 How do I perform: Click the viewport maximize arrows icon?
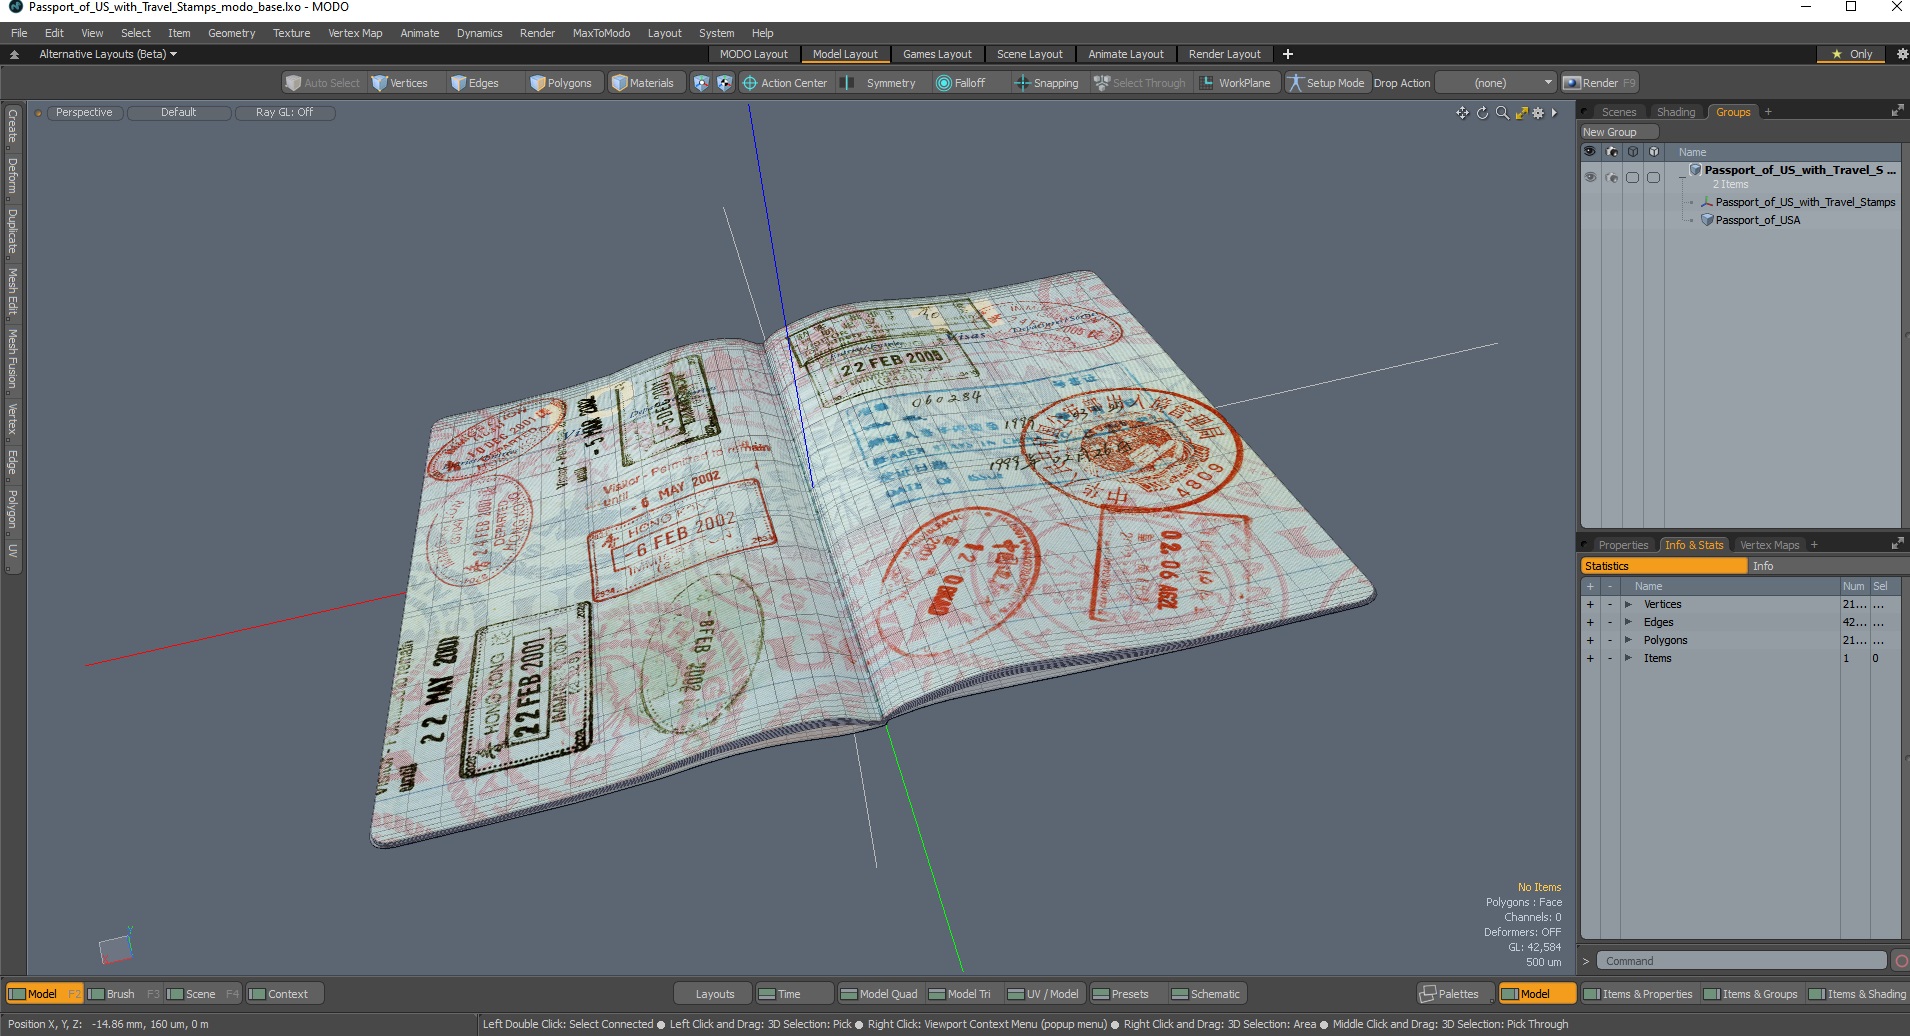pos(1520,113)
